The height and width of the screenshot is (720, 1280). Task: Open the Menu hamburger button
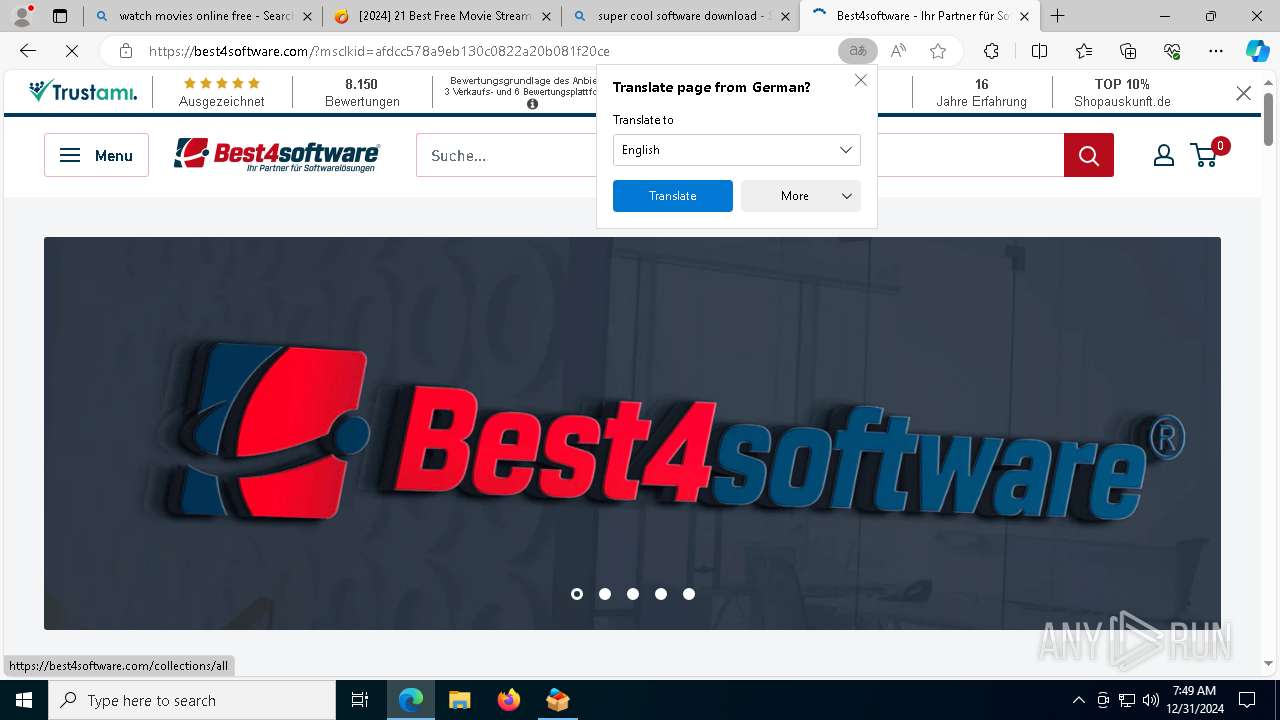point(96,155)
